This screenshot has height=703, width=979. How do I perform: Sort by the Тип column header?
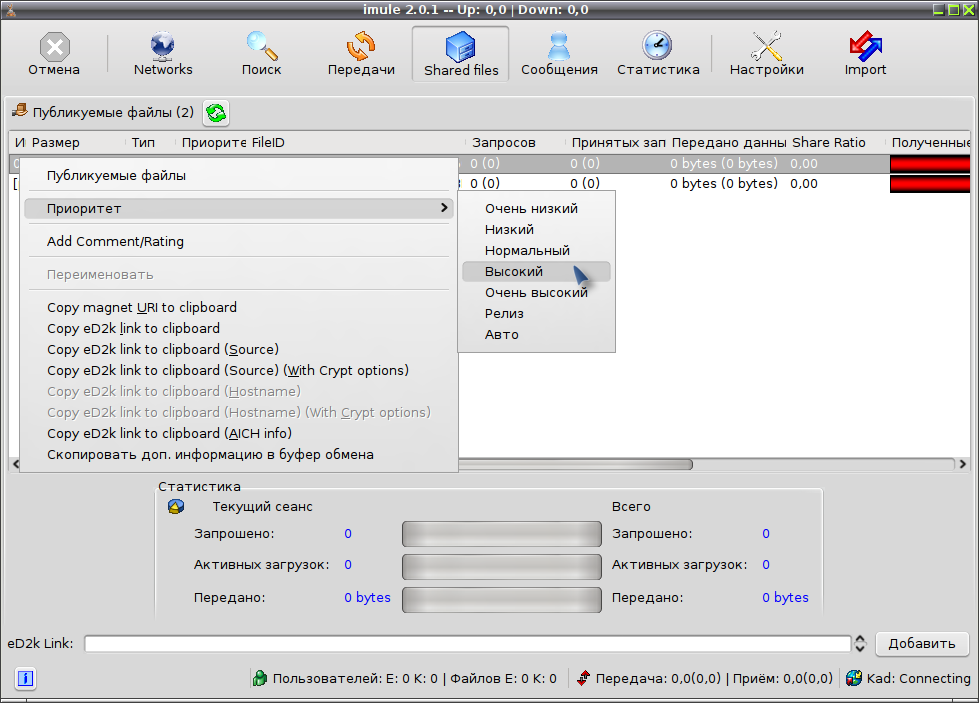[150, 142]
